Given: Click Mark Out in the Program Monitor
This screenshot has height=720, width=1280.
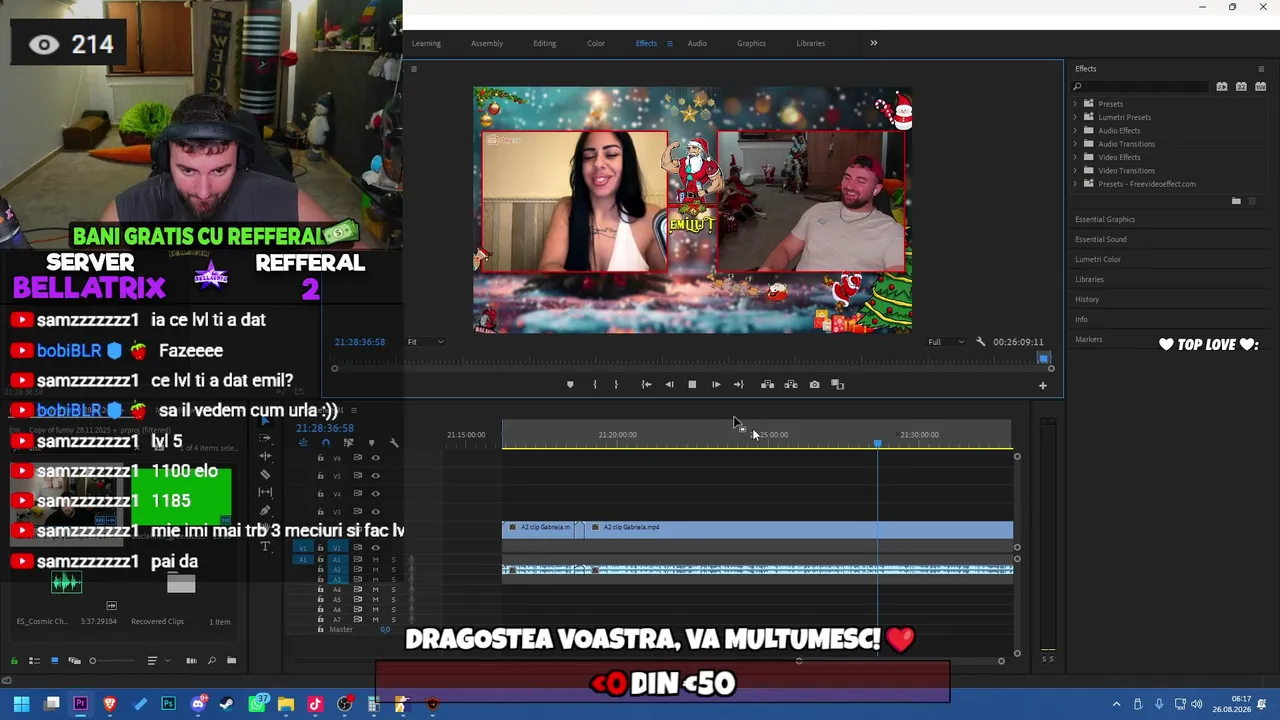Looking at the screenshot, I should tap(616, 385).
